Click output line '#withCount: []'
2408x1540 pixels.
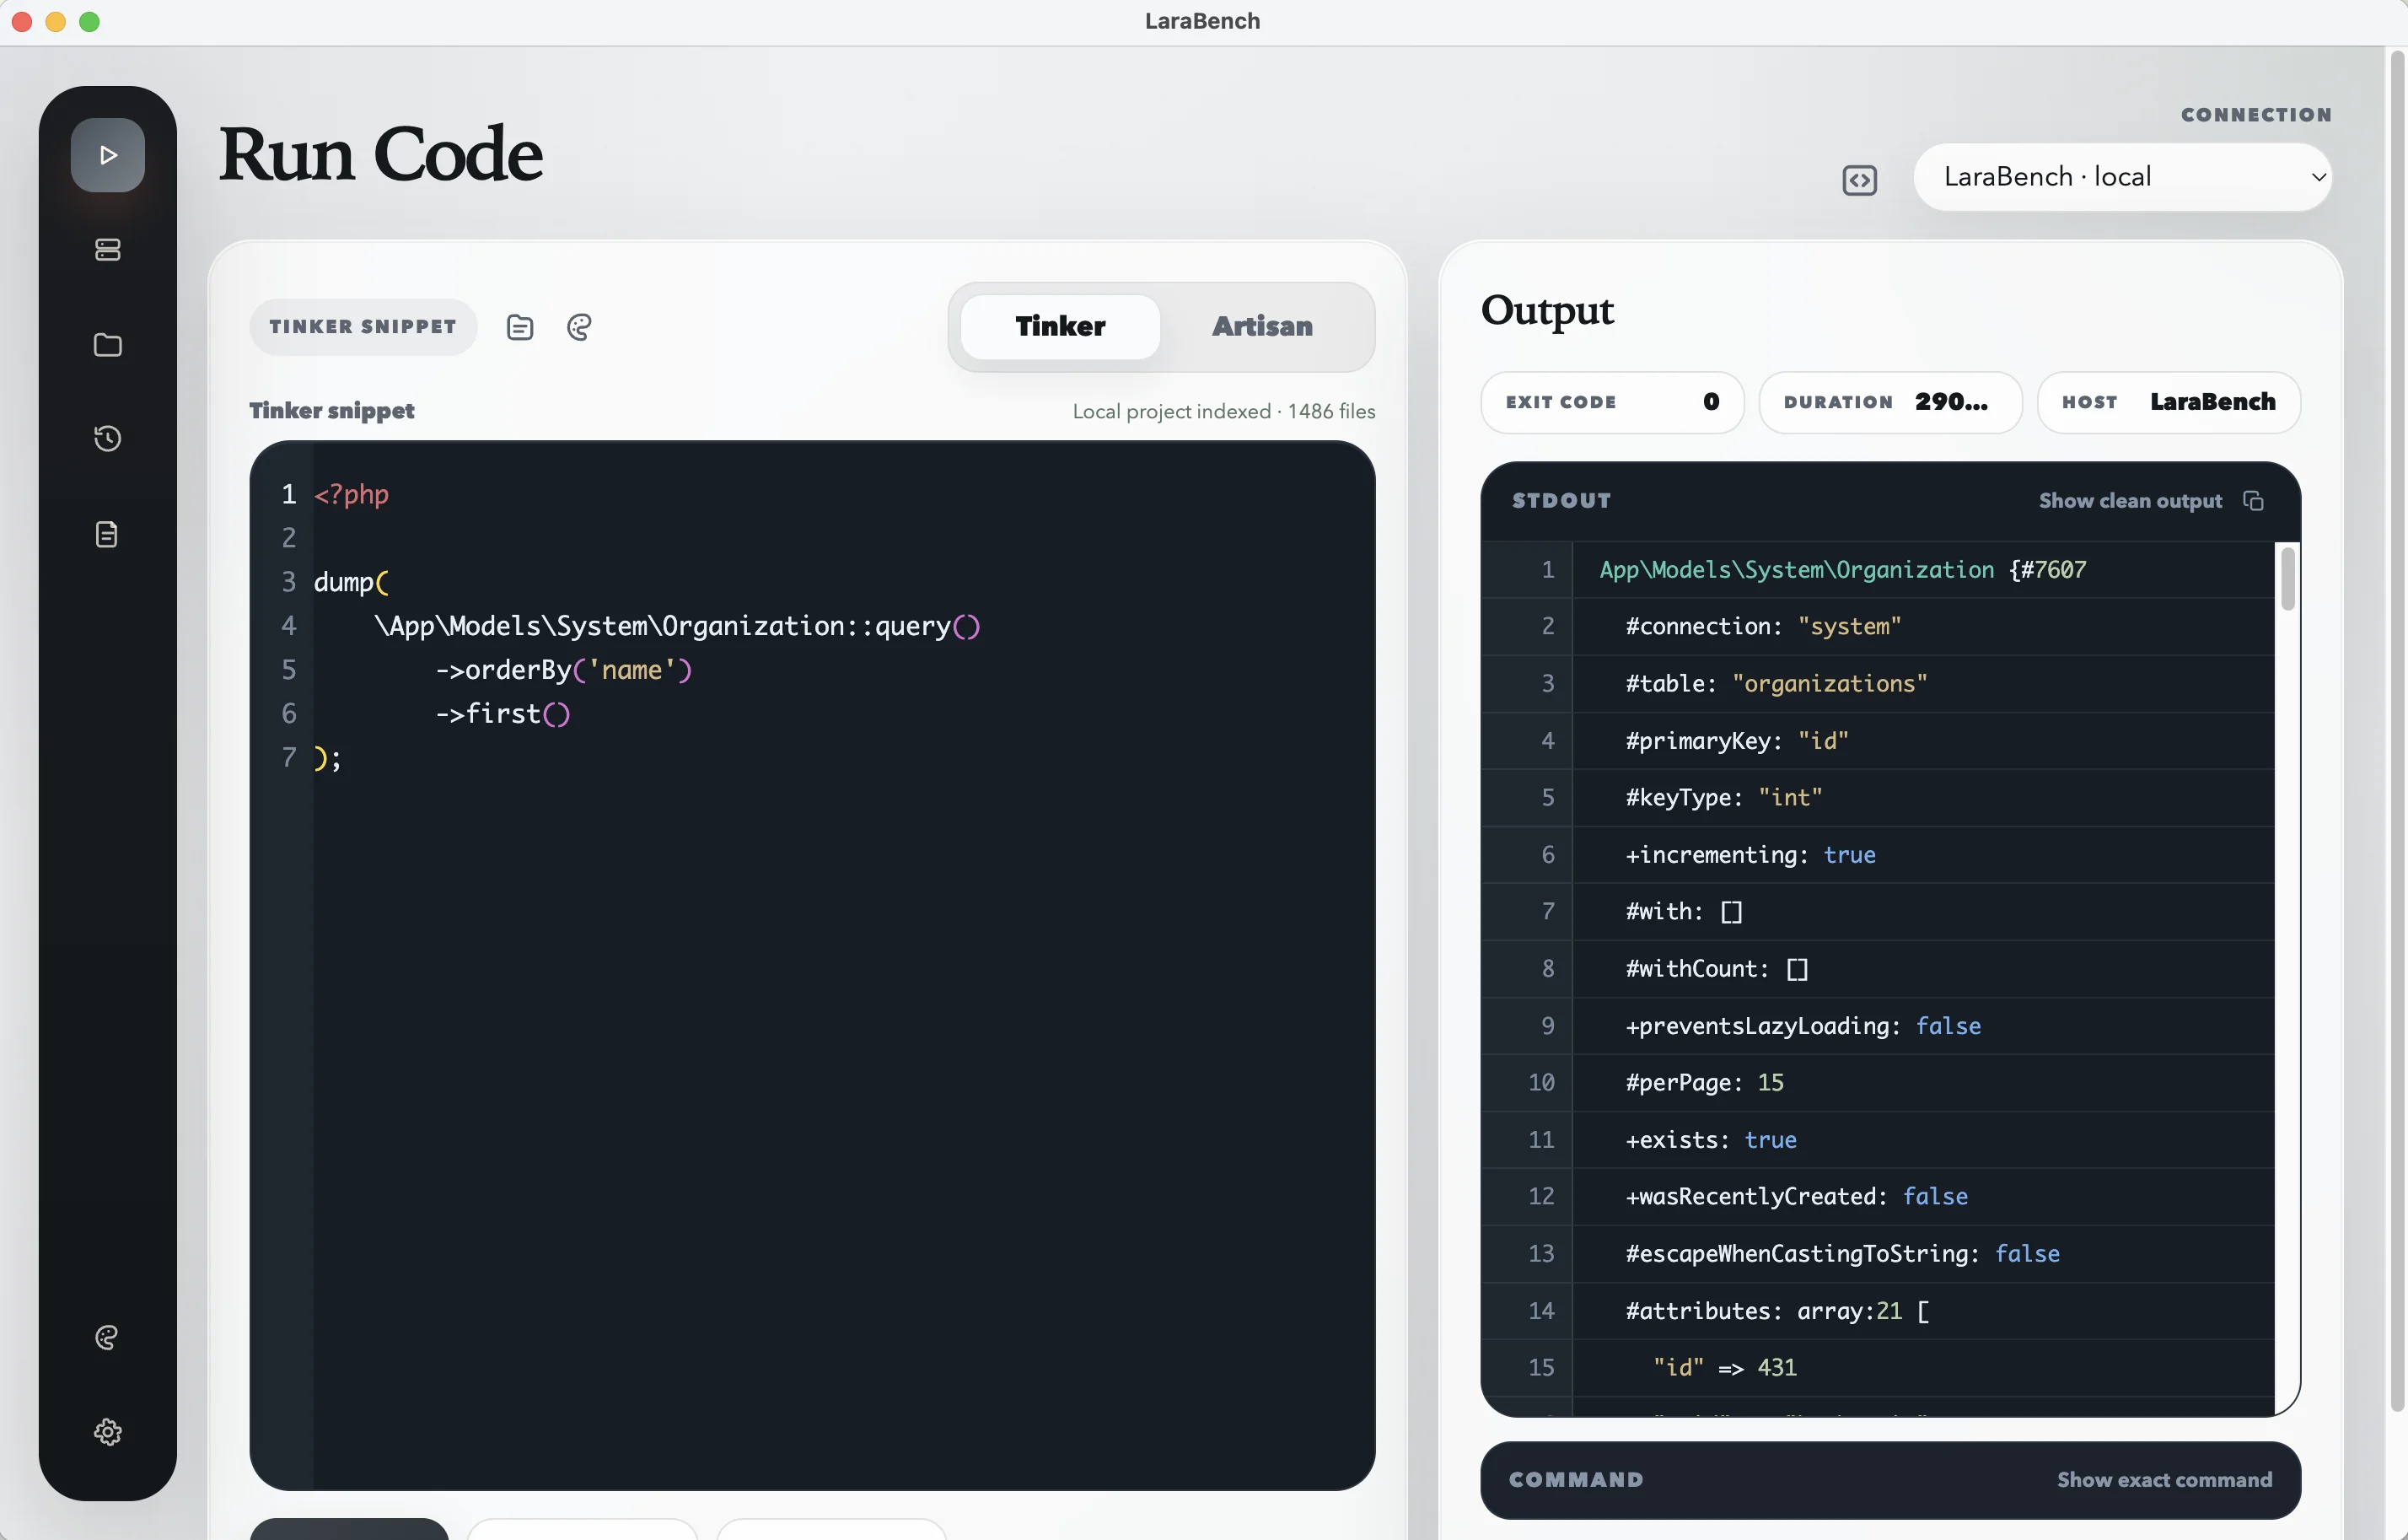coord(1717,968)
